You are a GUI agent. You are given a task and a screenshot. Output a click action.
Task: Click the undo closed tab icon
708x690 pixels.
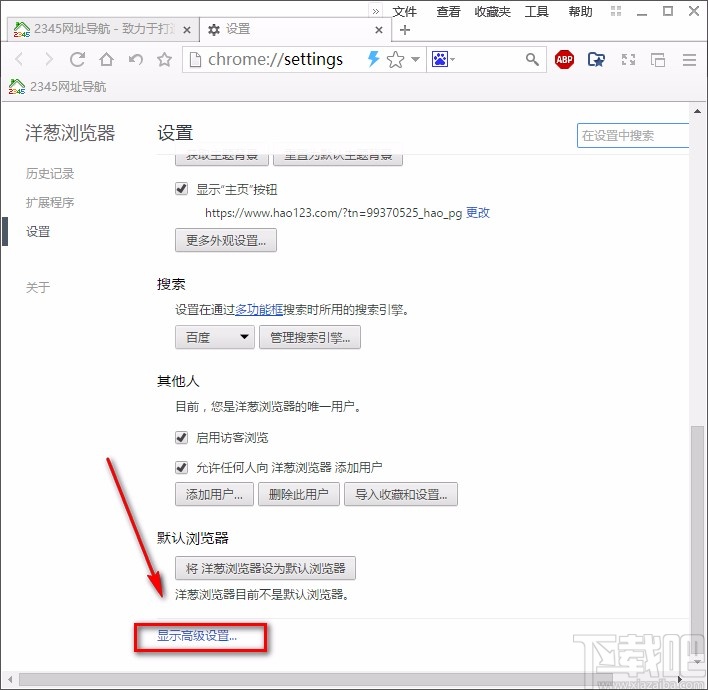point(135,59)
